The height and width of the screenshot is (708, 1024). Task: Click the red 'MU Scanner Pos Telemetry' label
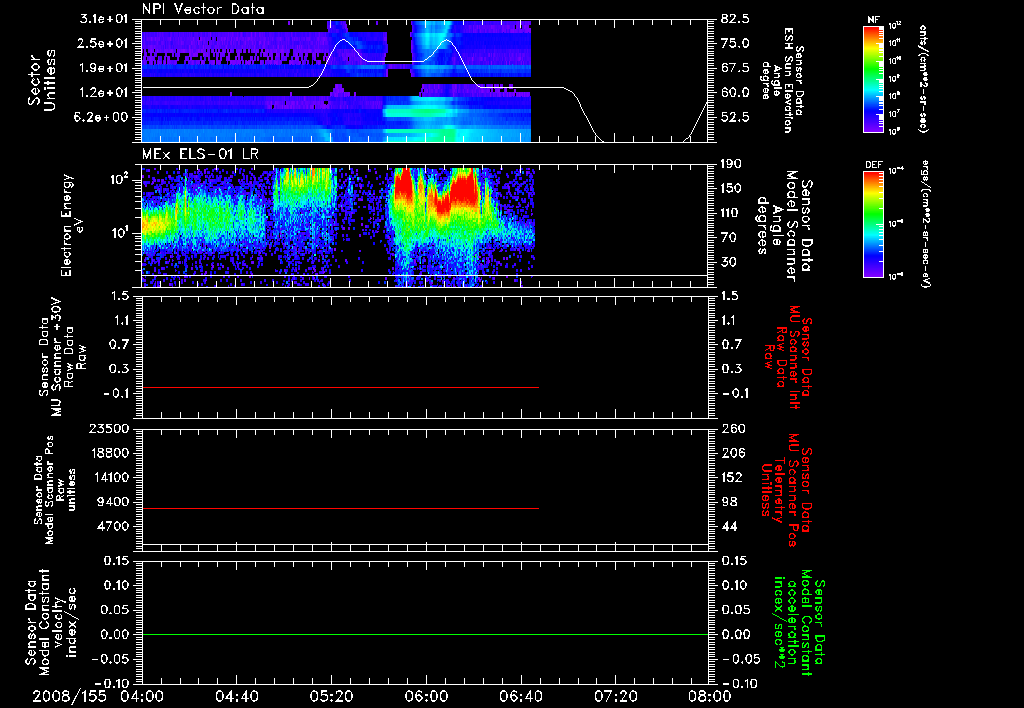787,490
